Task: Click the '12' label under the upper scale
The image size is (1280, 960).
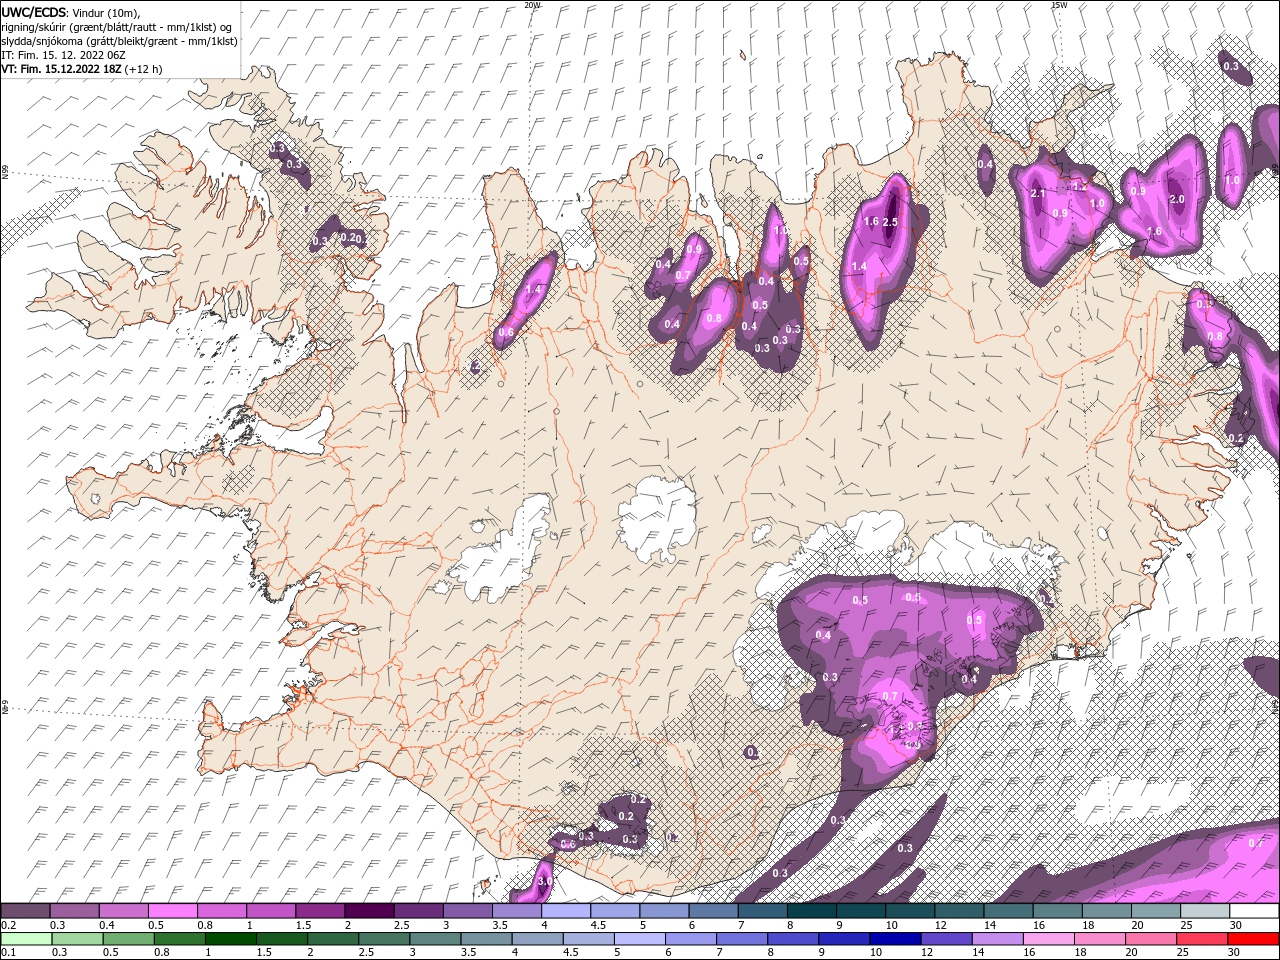Action: 941,925
